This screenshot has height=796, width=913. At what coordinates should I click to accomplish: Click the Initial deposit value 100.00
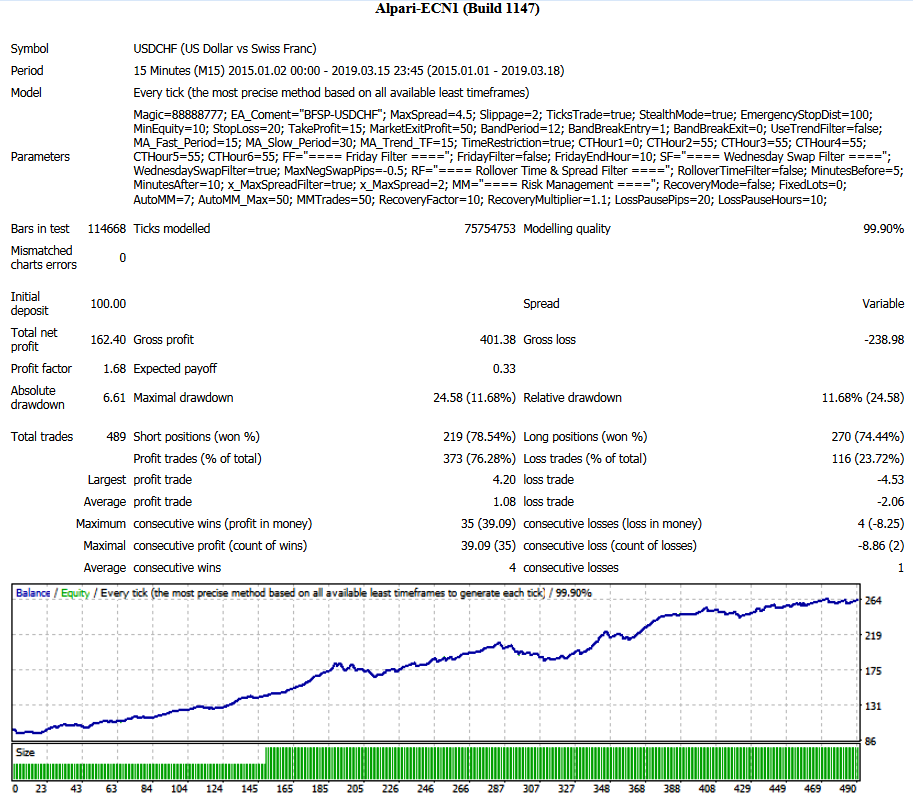108,304
